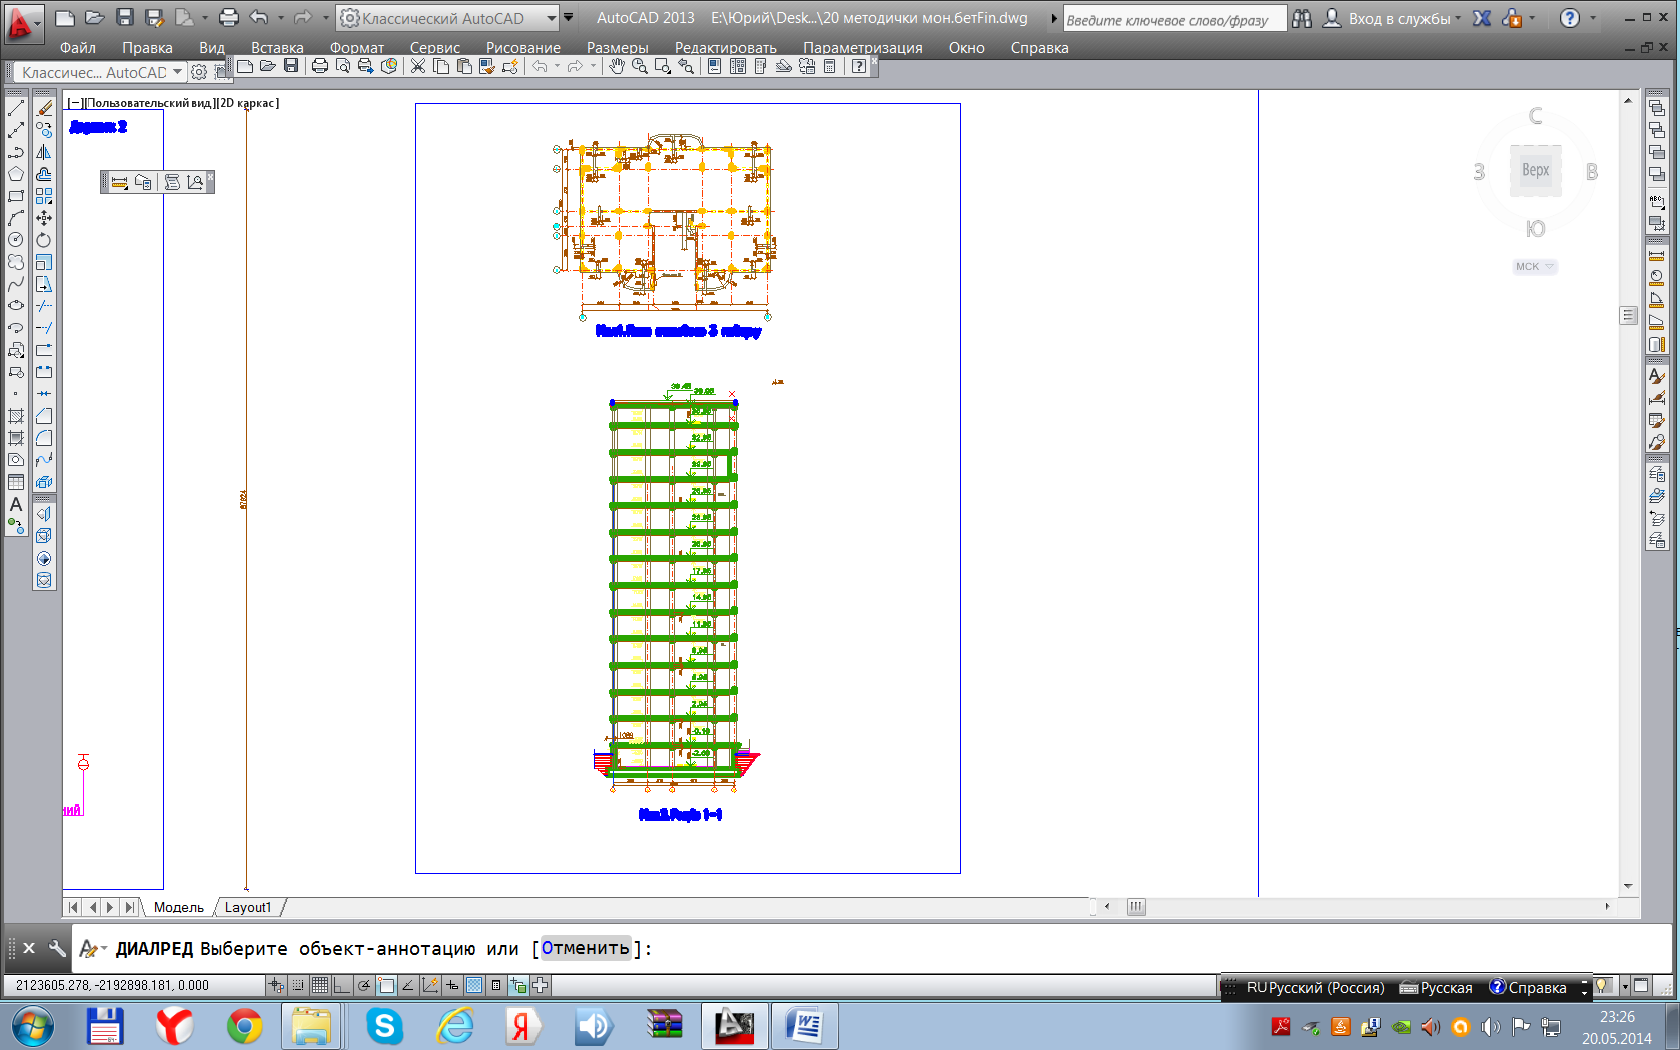Toggle Object Snap in status bar

coord(386,986)
